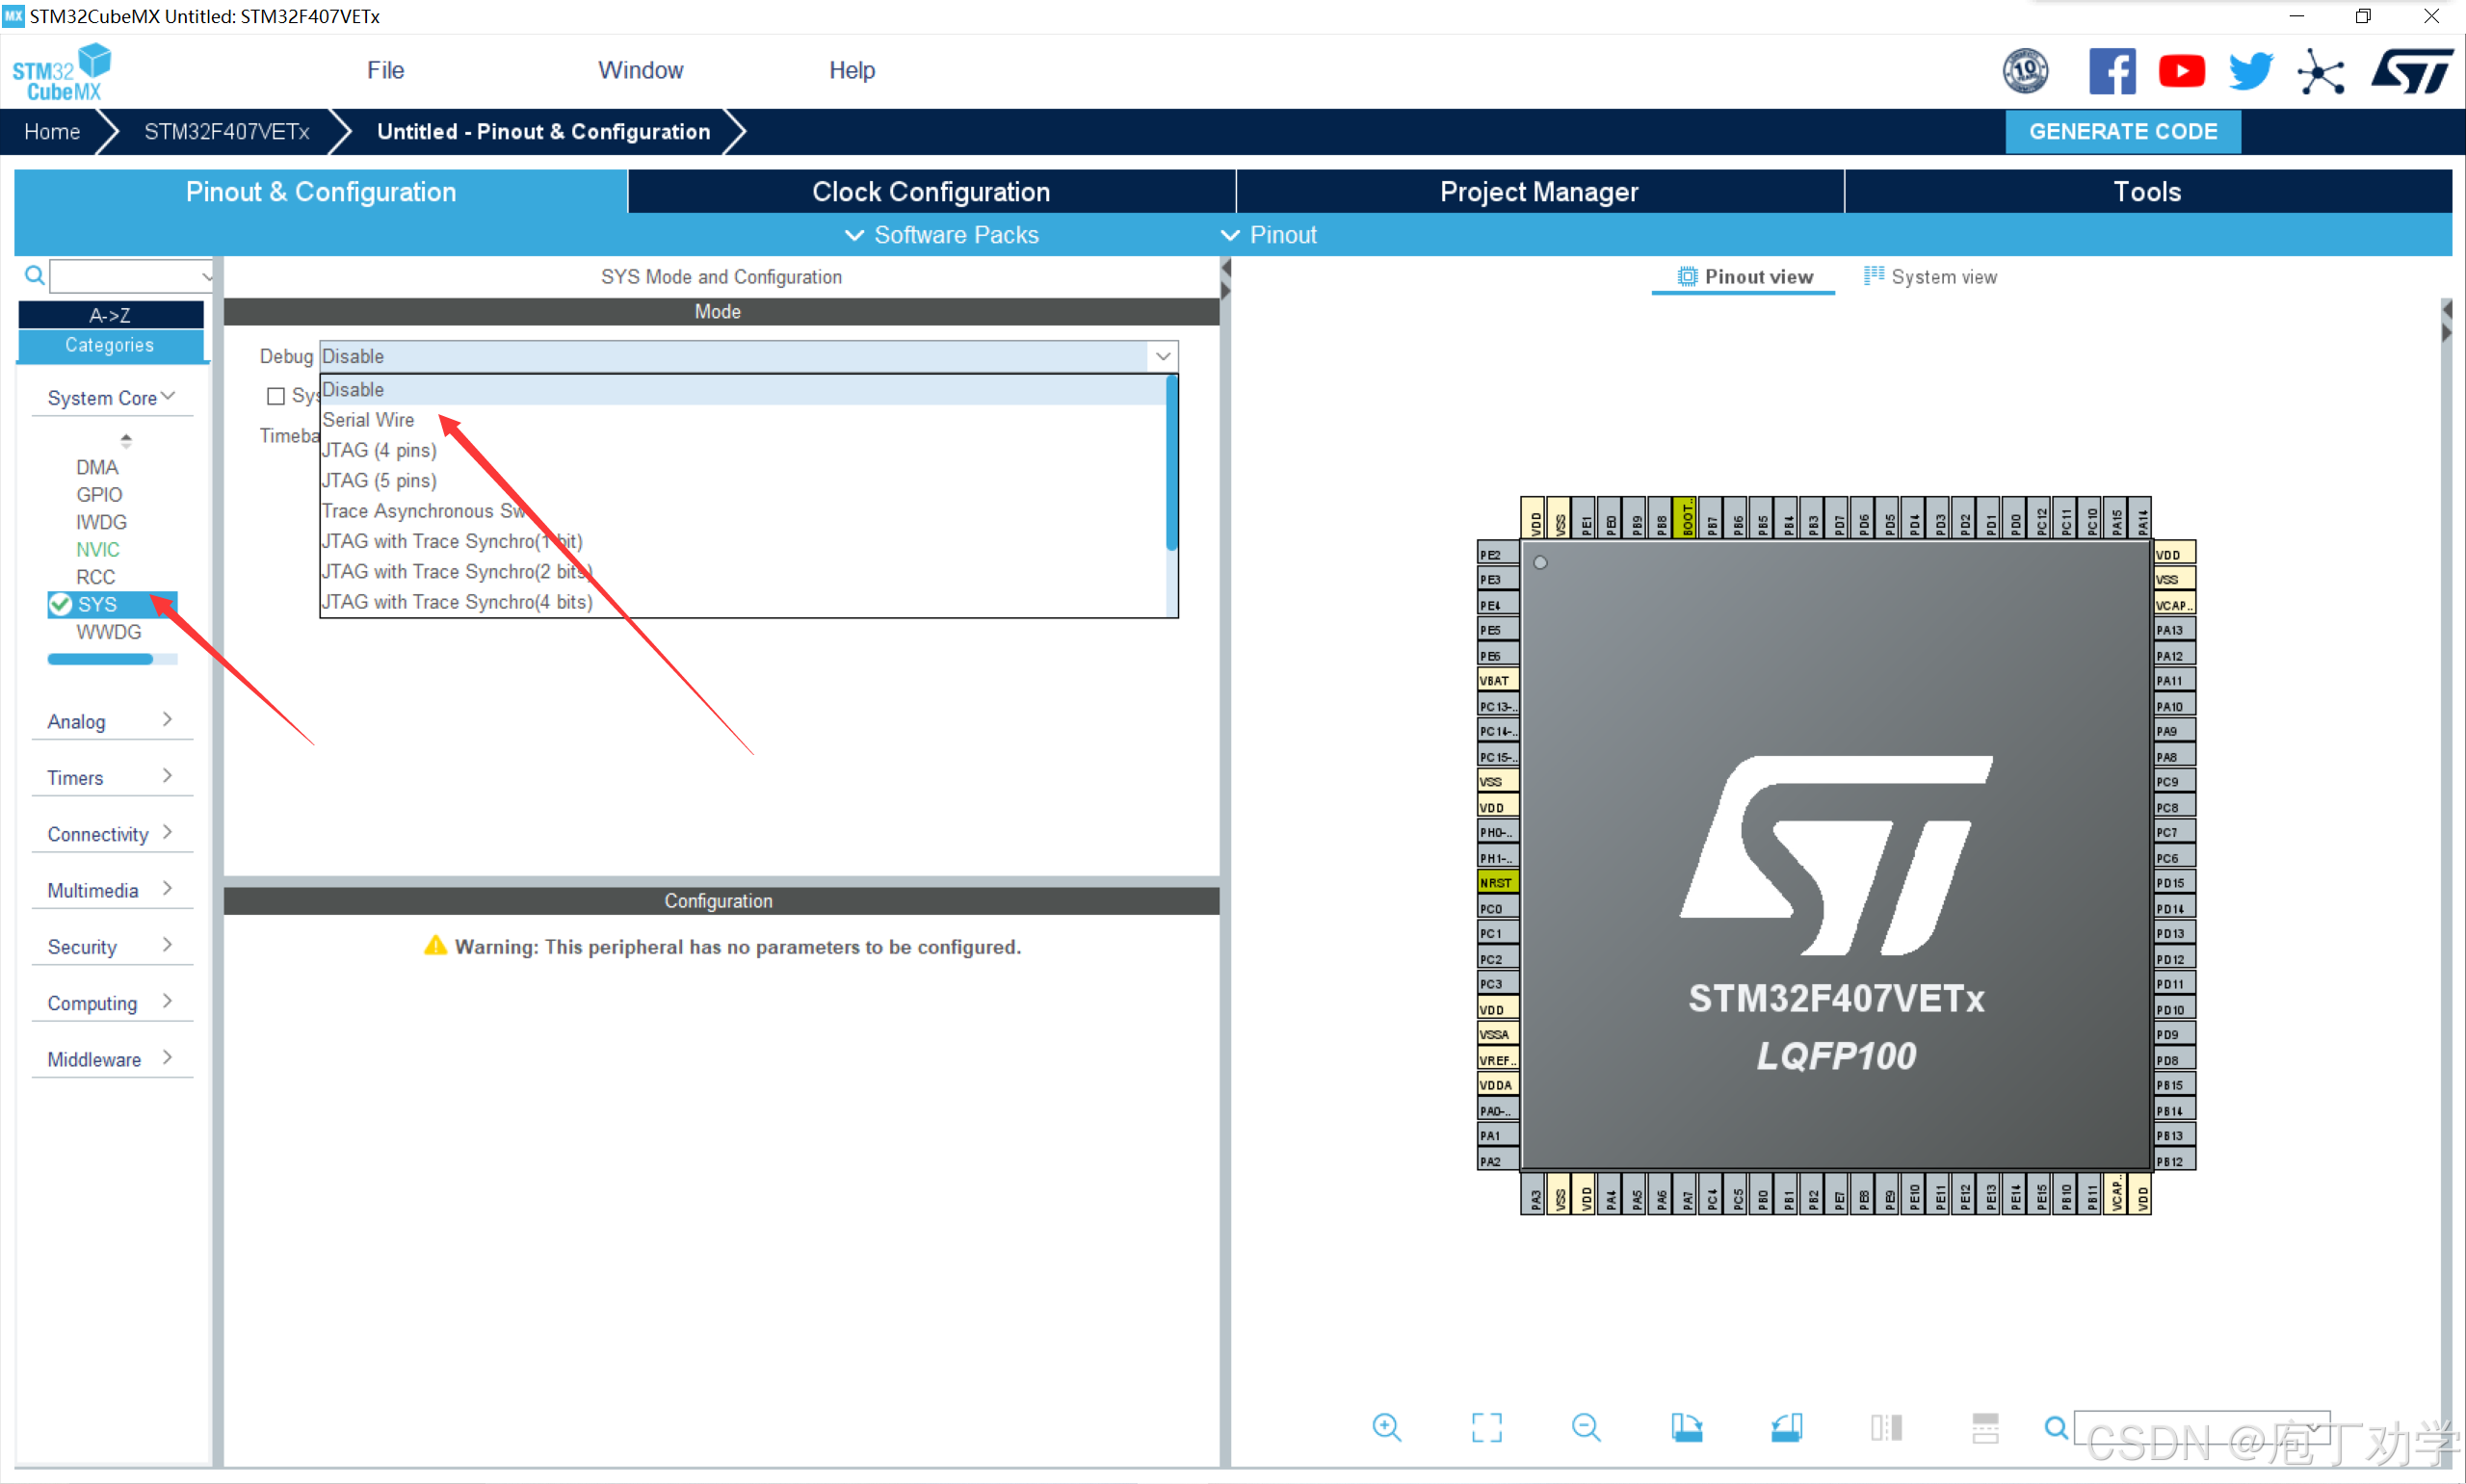Click the Home breadcrumb link
Viewport: 2466px width, 1484px height.
[x=52, y=132]
